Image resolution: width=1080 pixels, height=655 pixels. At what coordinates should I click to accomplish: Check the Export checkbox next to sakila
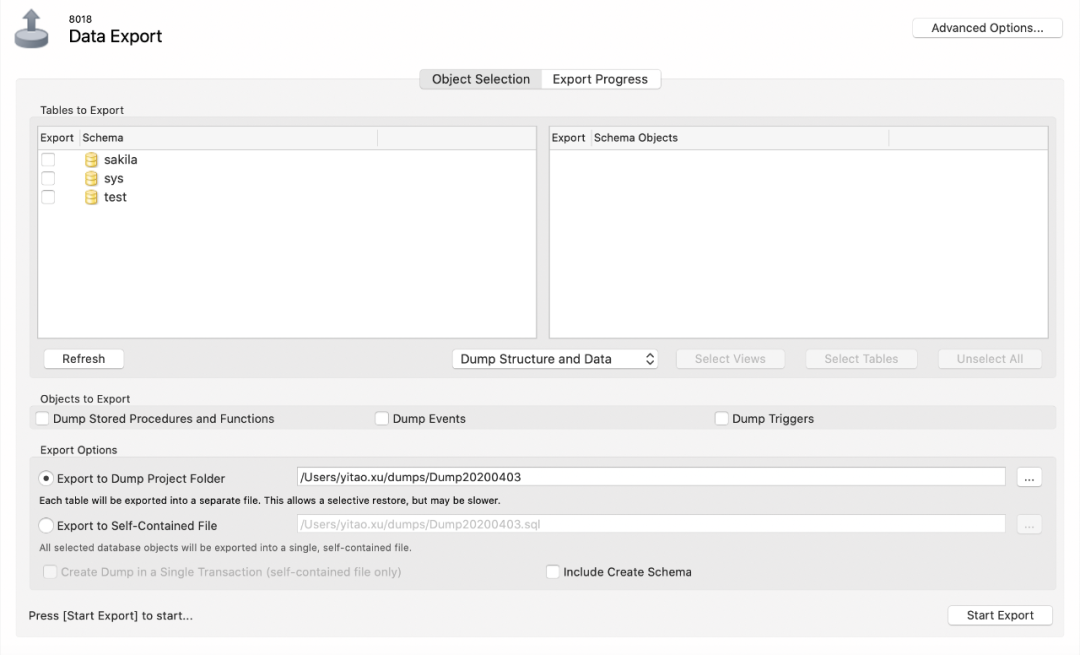[47, 159]
